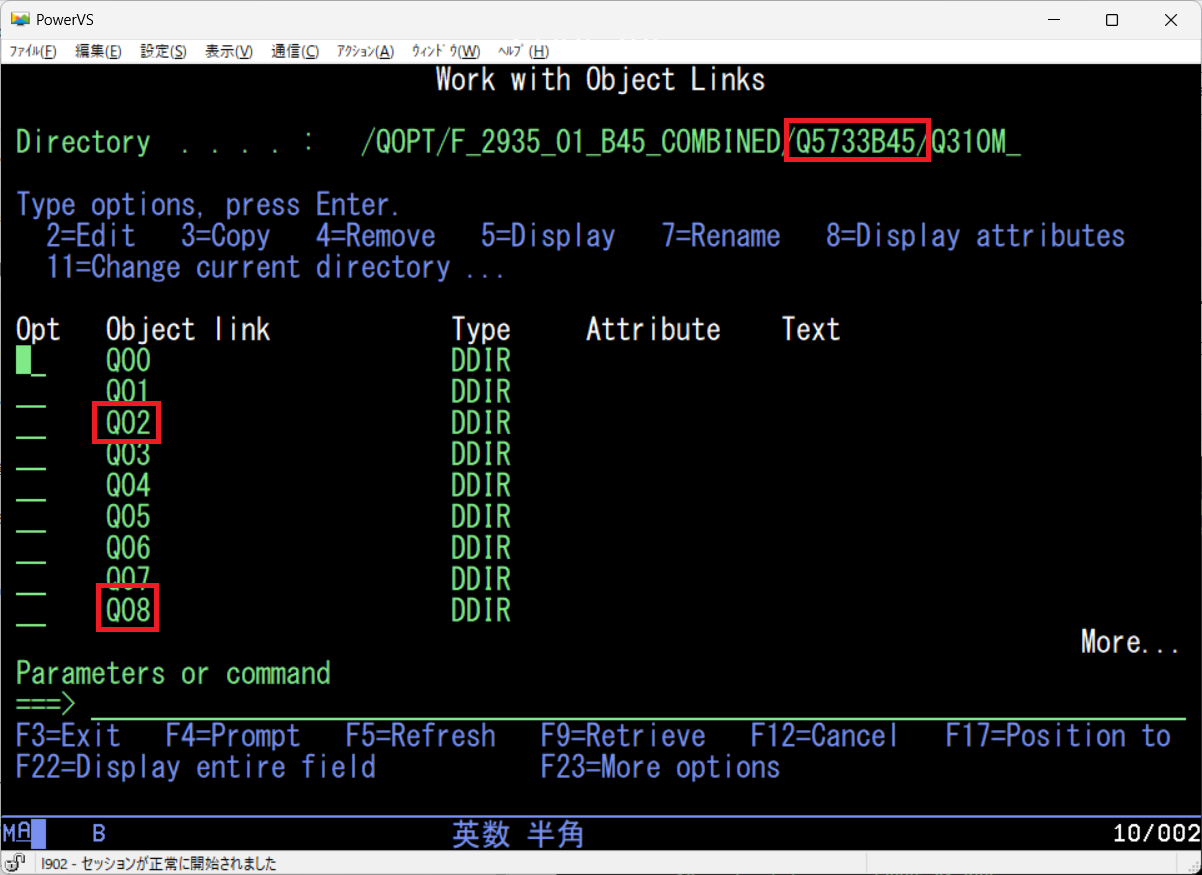Select the Q08 object link
This screenshot has width=1202, height=875.
(x=128, y=610)
